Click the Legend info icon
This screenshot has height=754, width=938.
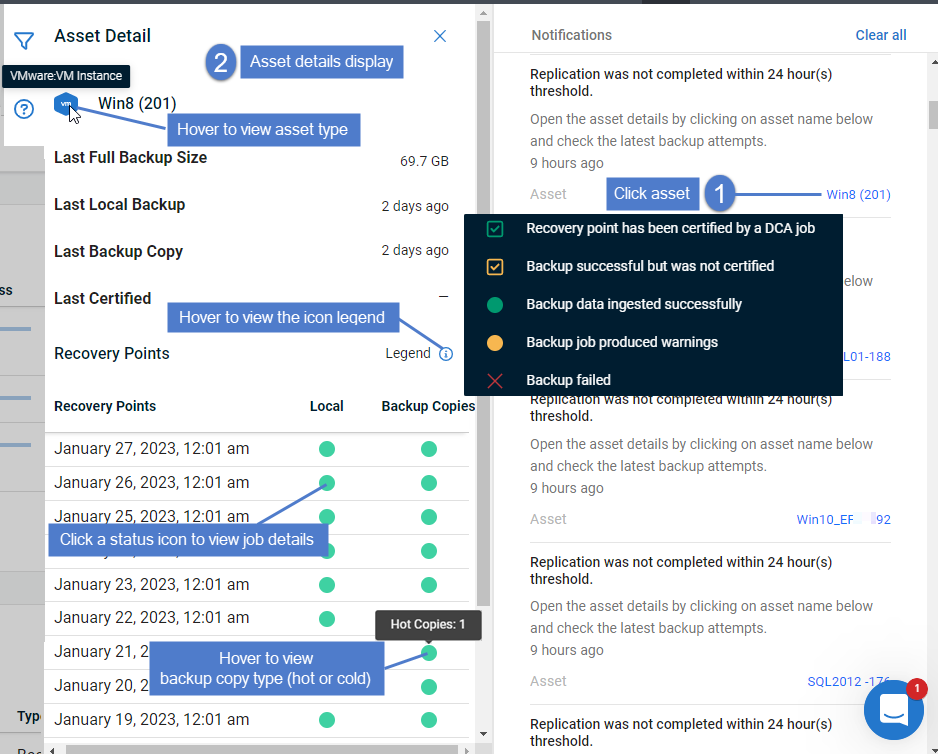click(446, 354)
